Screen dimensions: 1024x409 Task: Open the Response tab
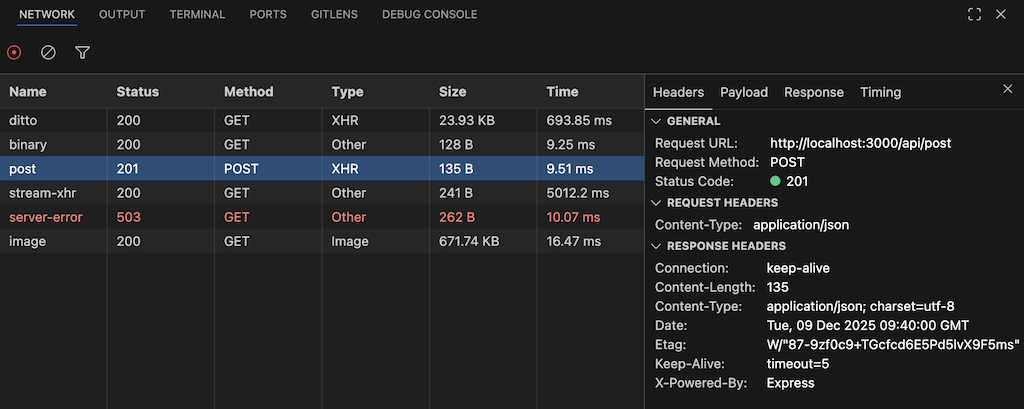pyautogui.click(x=813, y=92)
